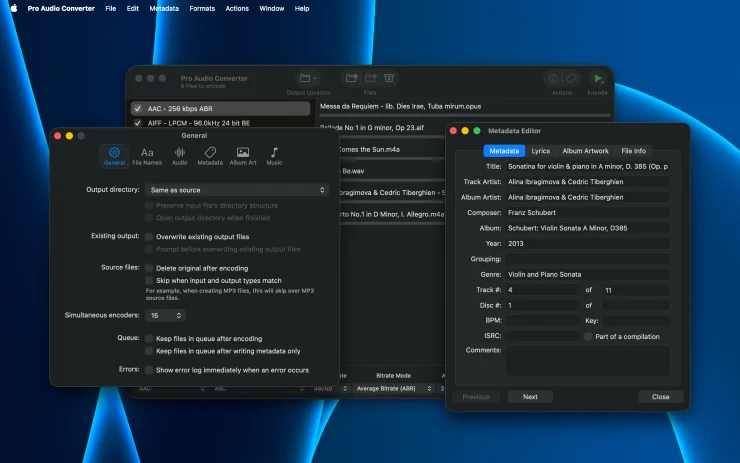This screenshot has height=463, width=740.
Task: Open the File Names preferences pane
Action: tap(147, 156)
